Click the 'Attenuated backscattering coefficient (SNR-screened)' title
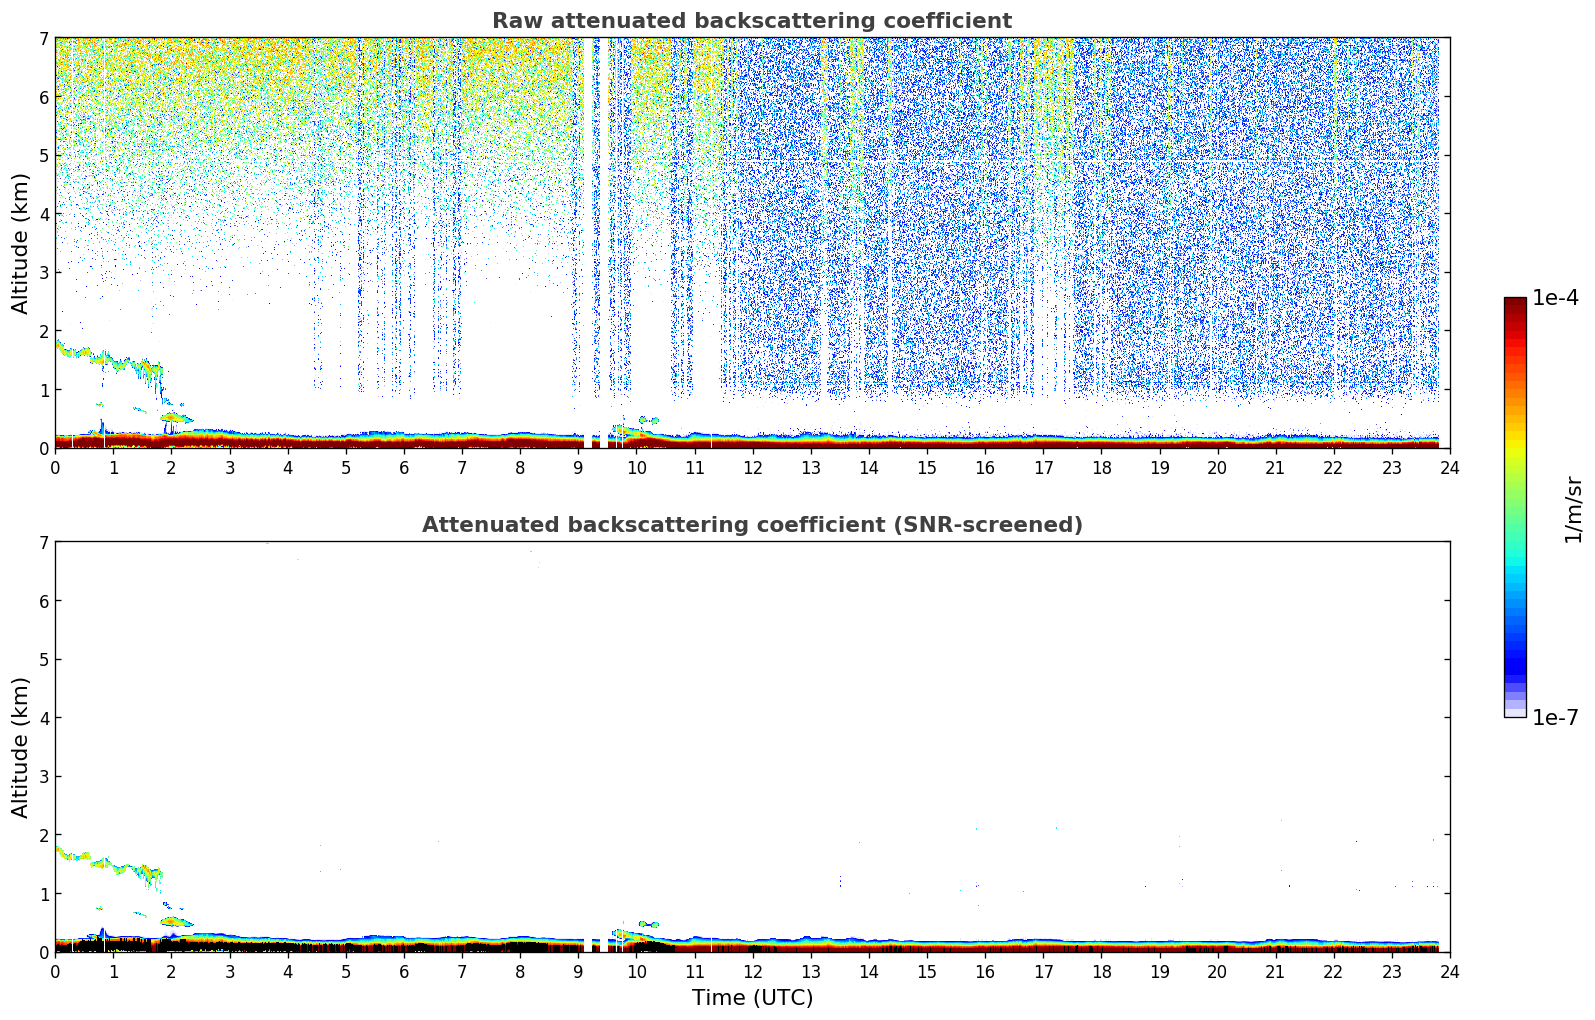This screenshot has height=1020, width=1595. [752, 525]
